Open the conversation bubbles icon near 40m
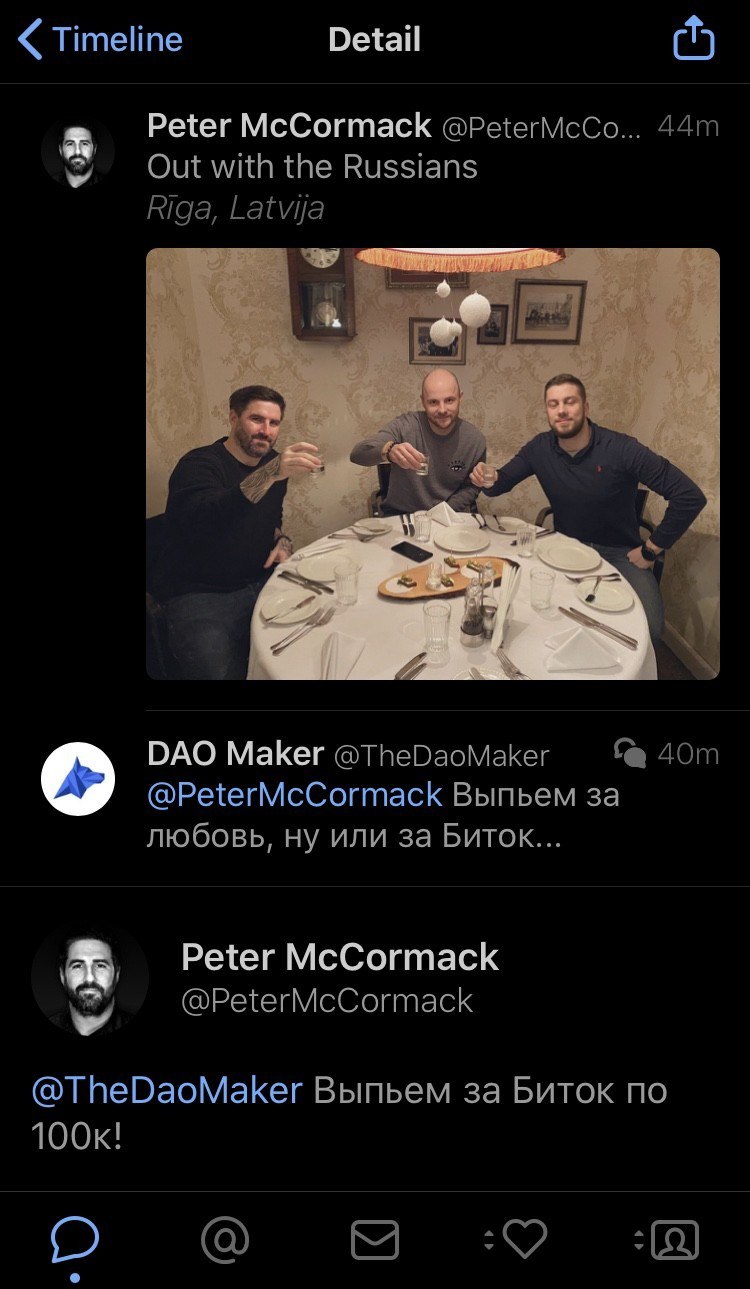Screen dimensions: 750x1289 [x=629, y=753]
